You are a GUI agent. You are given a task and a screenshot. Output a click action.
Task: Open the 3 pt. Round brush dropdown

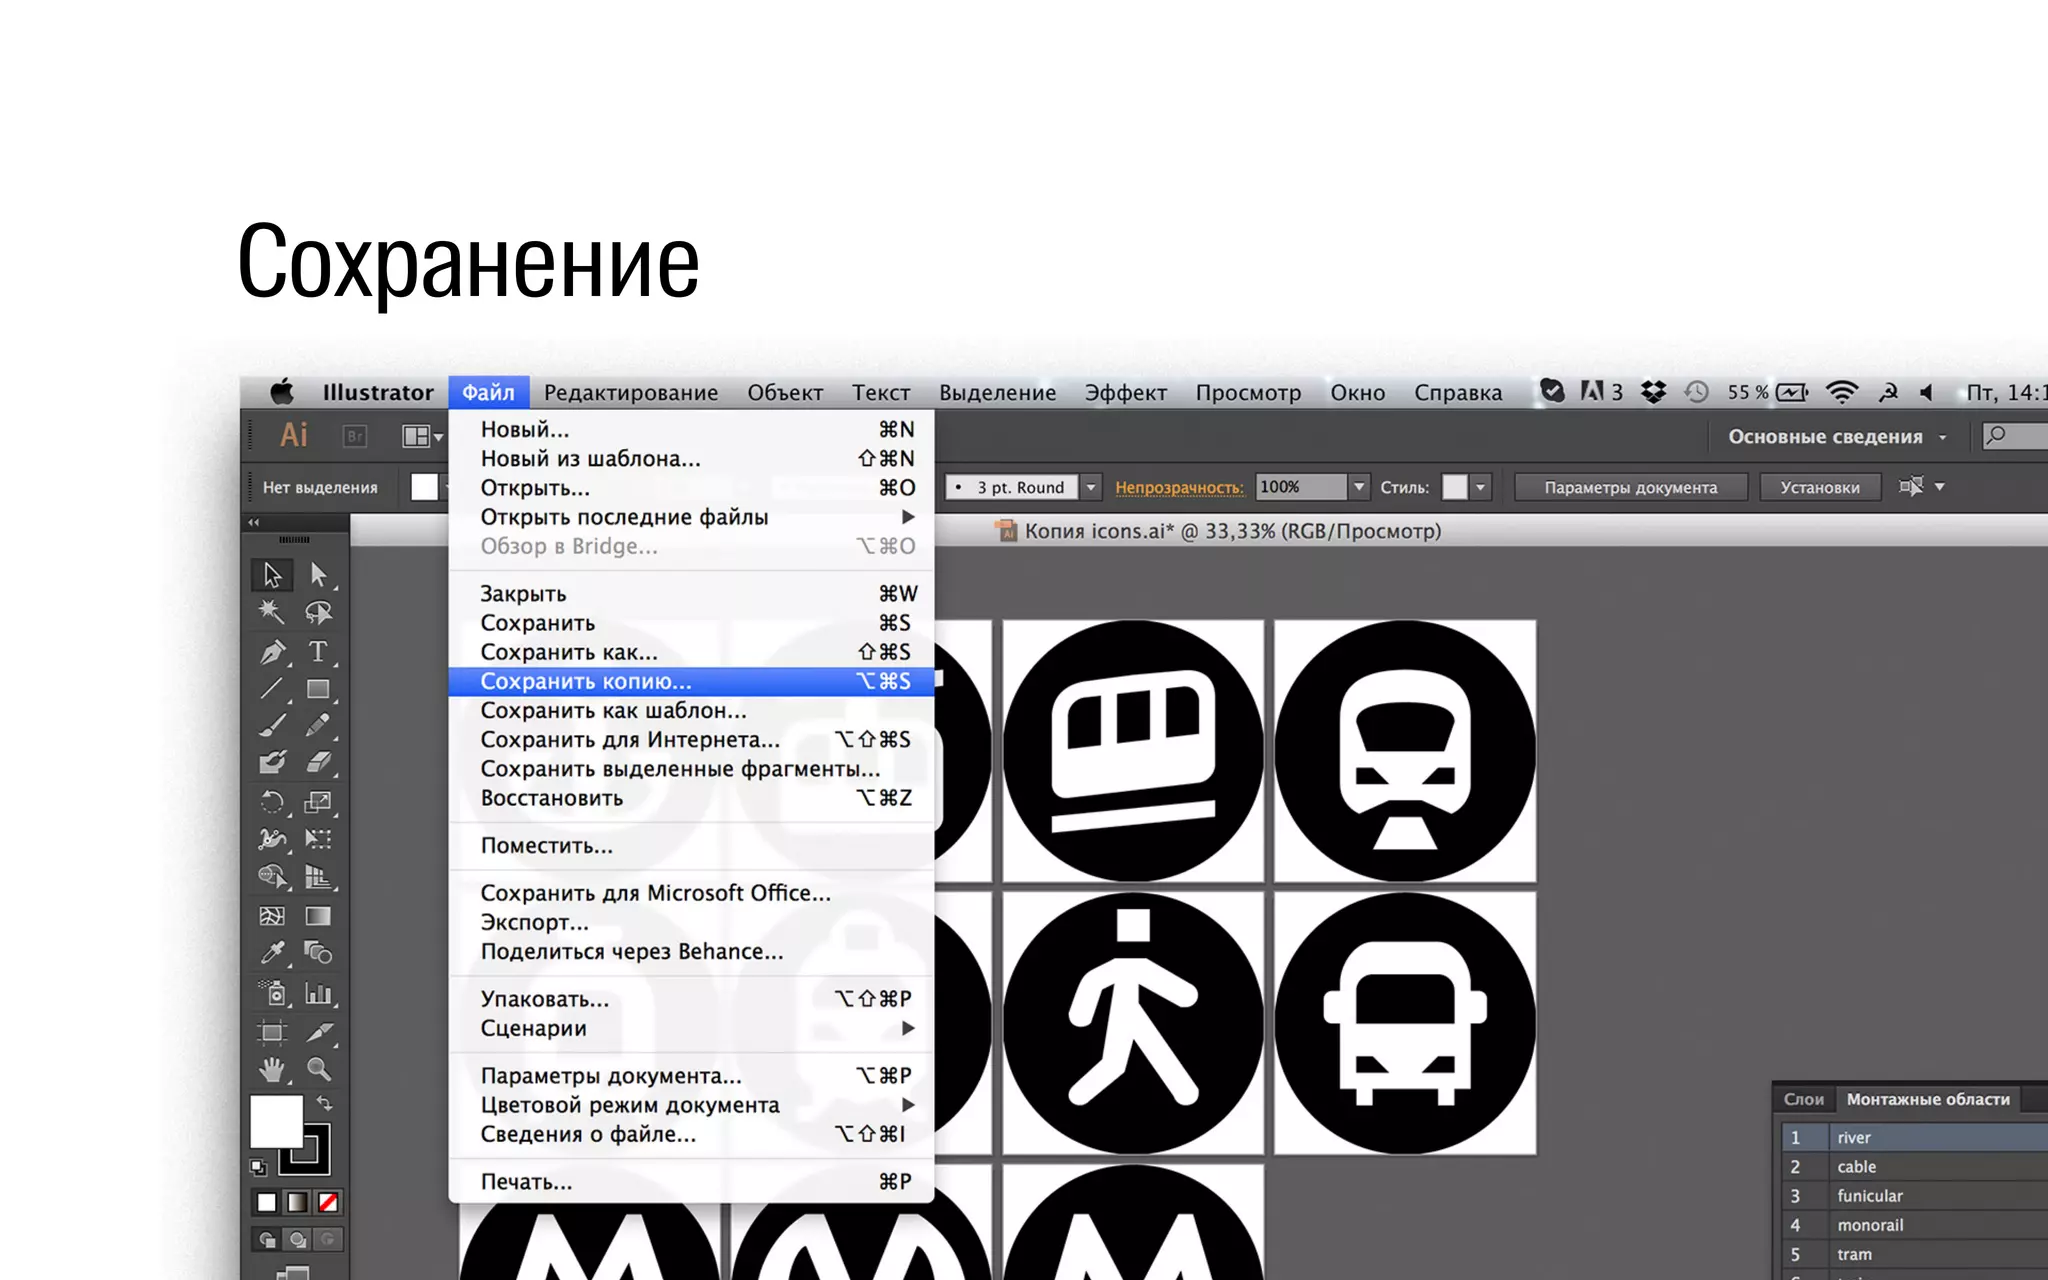pos(1091,488)
